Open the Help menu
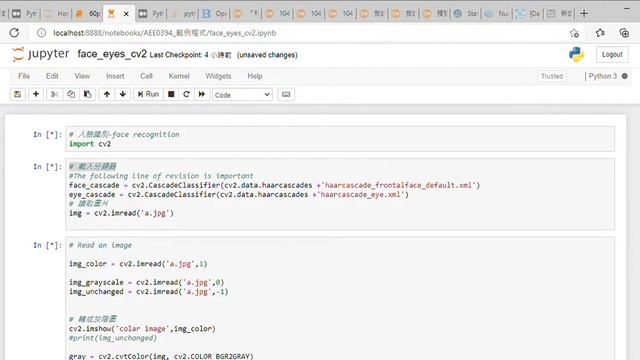The width and height of the screenshot is (640, 360). pos(255,76)
